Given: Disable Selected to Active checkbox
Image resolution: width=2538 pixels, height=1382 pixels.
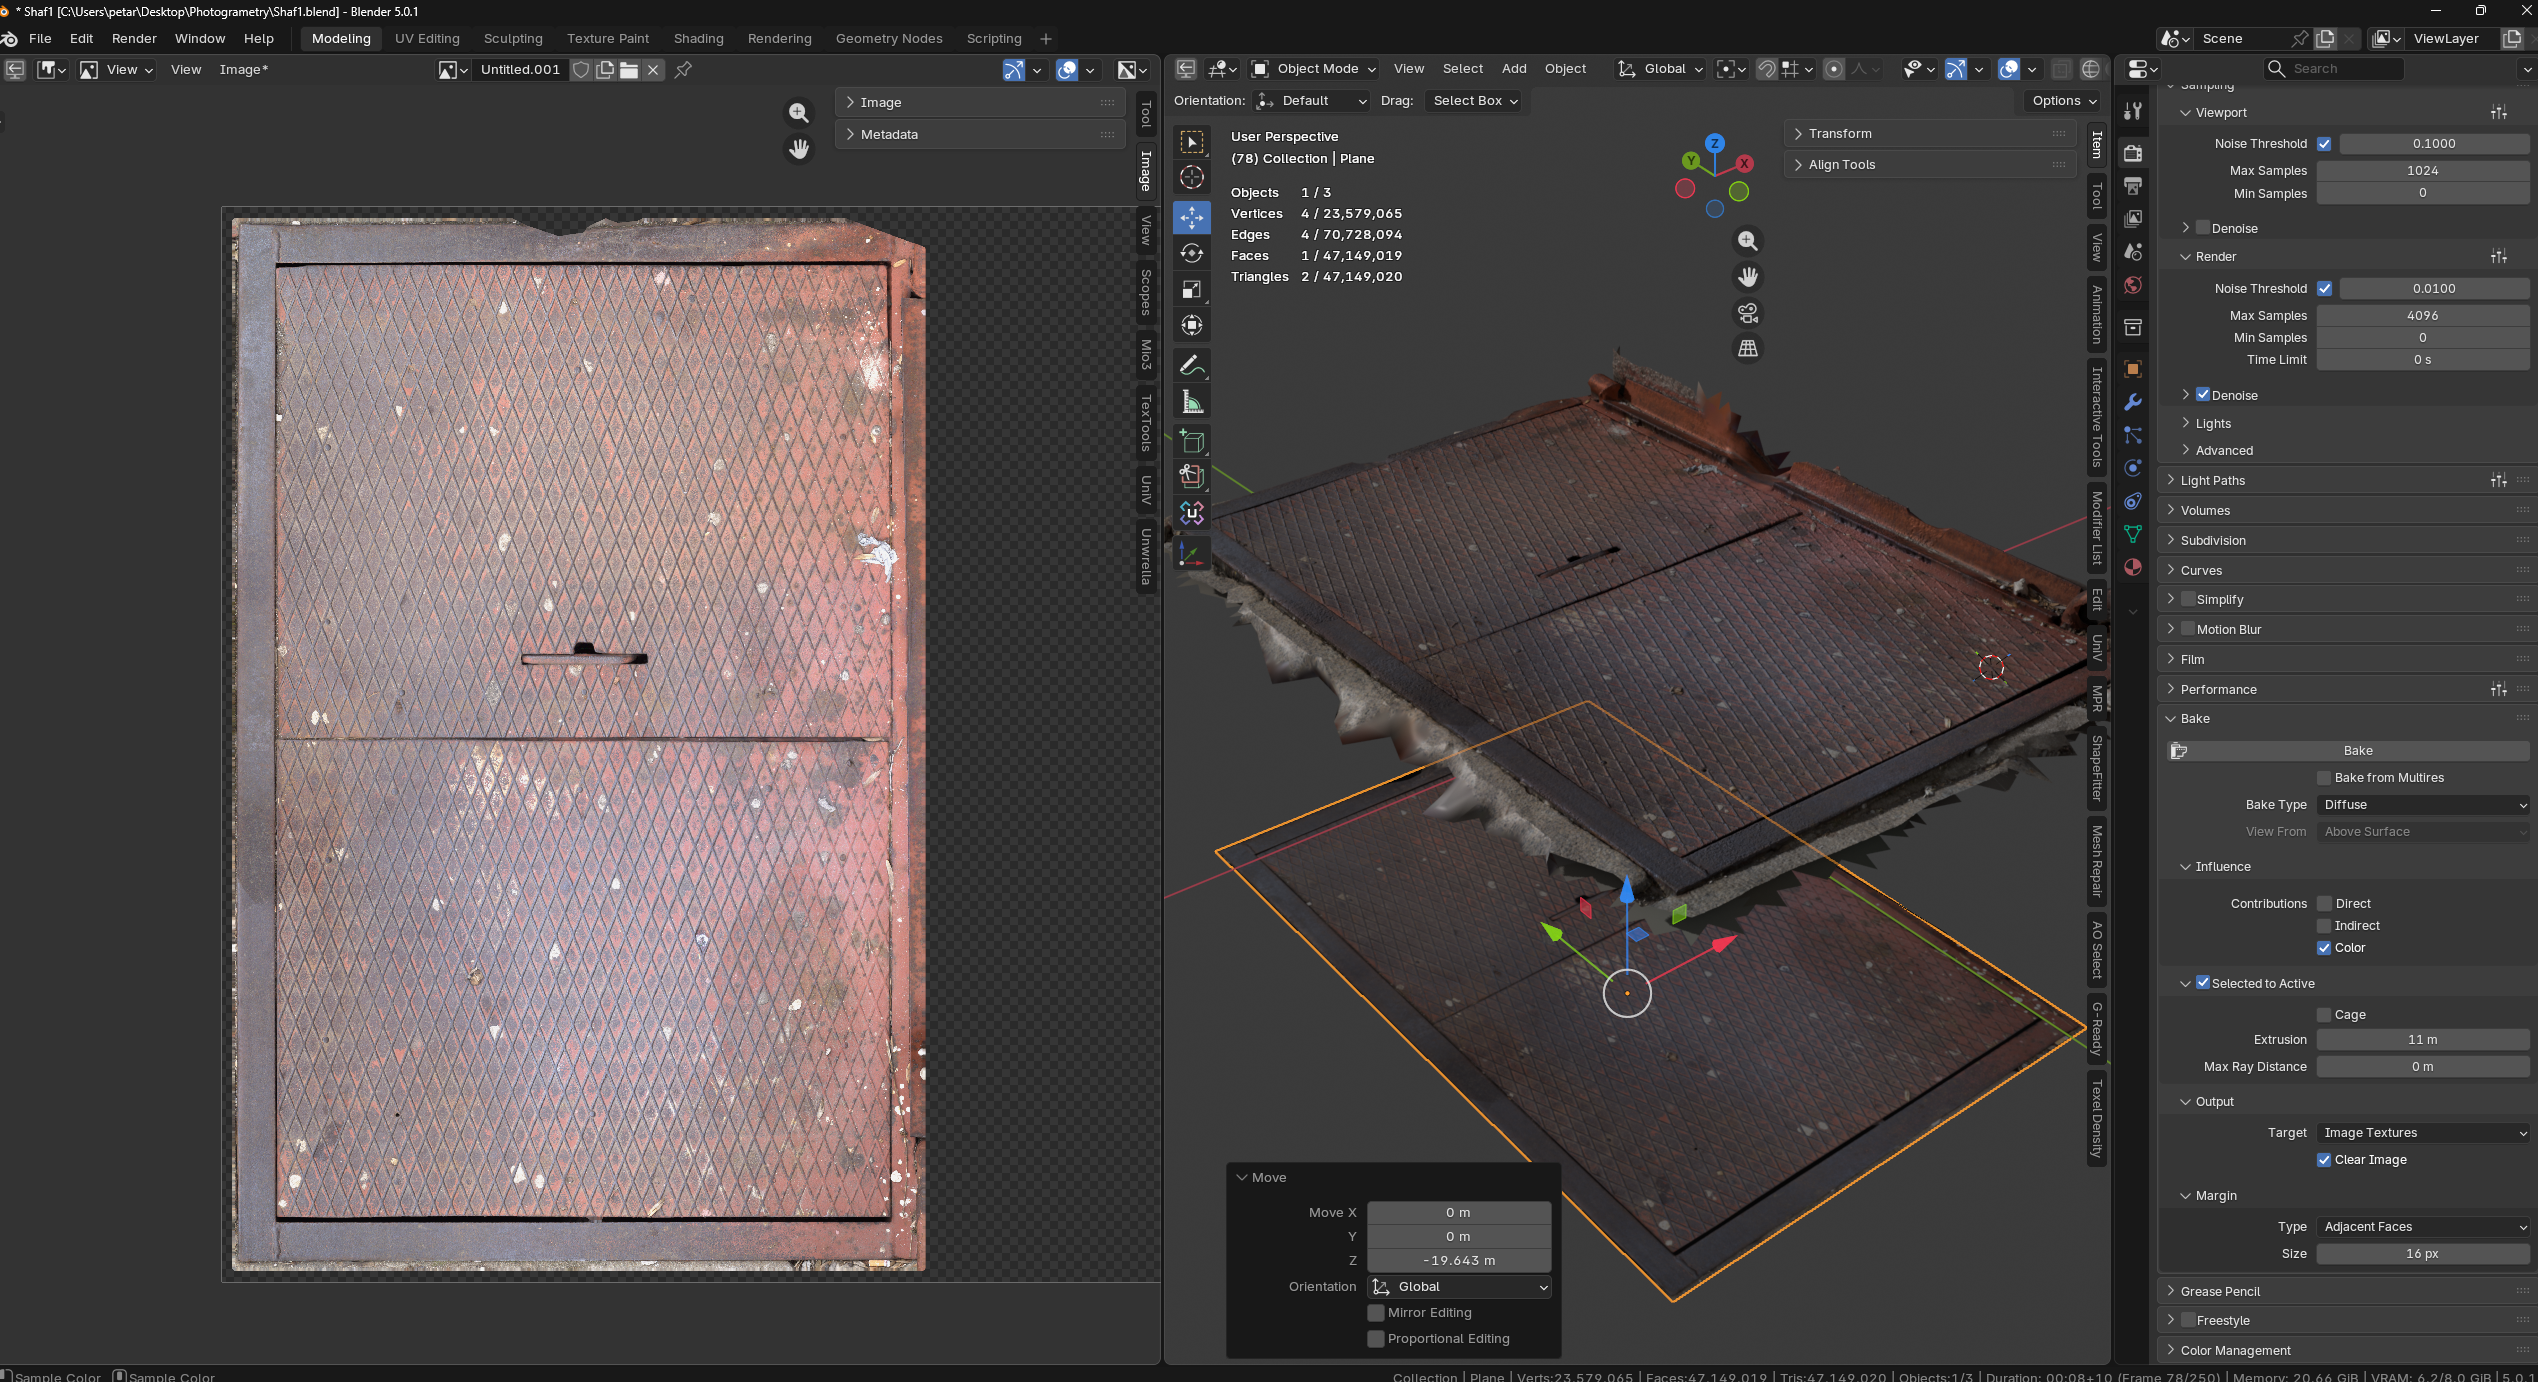Looking at the screenshot, I should tap(2202, 983).
